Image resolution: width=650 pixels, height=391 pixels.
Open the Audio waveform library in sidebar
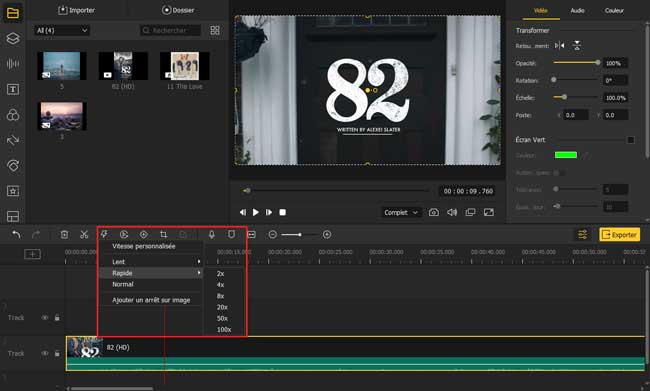pos(13,64)
